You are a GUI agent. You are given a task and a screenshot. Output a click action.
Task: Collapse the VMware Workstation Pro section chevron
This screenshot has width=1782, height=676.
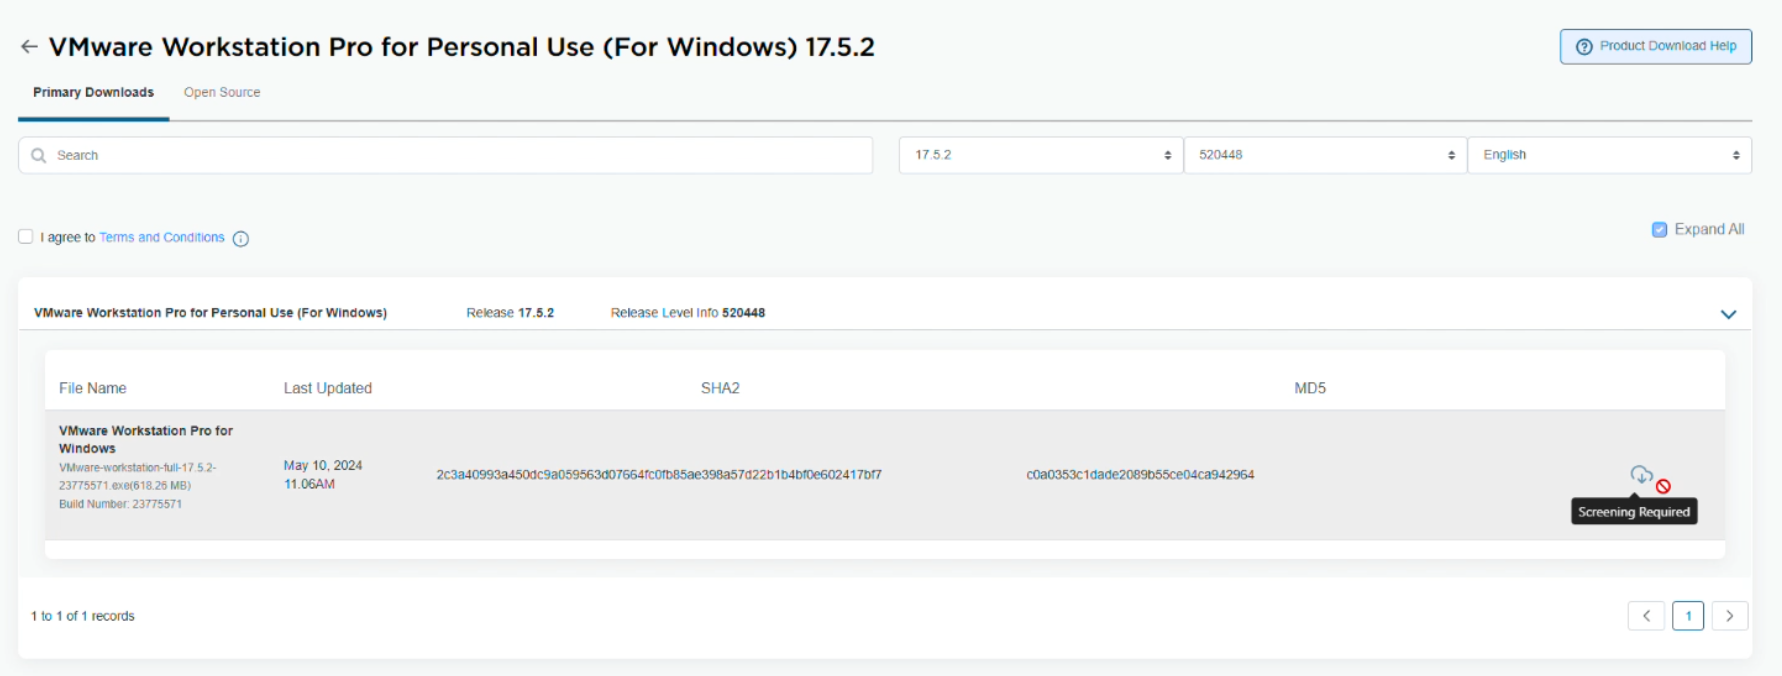[x=1728, y=314]
